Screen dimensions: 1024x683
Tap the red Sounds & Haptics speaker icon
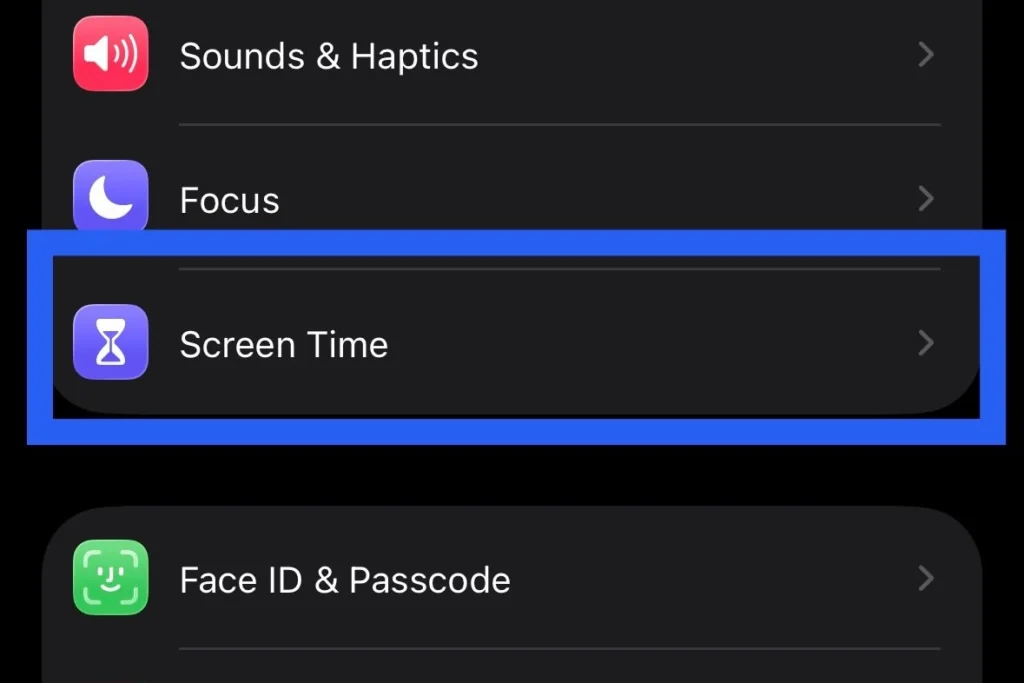[110, 54]
